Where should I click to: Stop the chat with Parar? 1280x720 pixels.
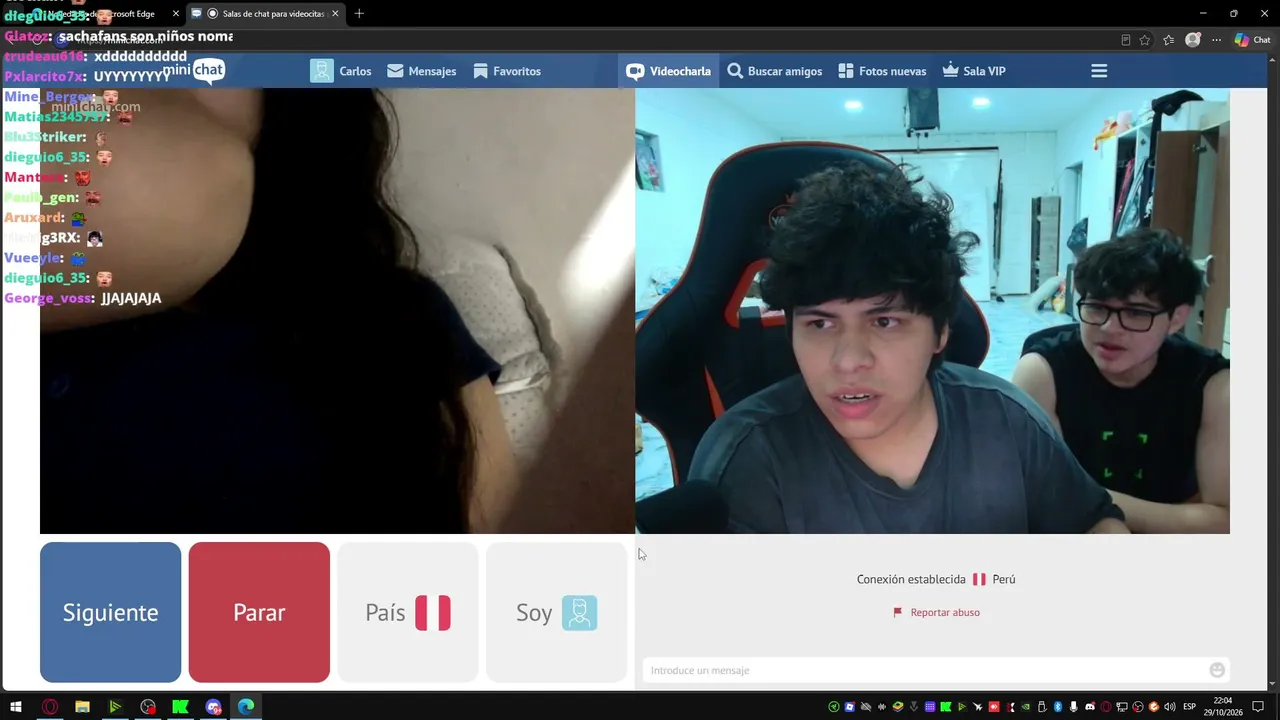259,612
